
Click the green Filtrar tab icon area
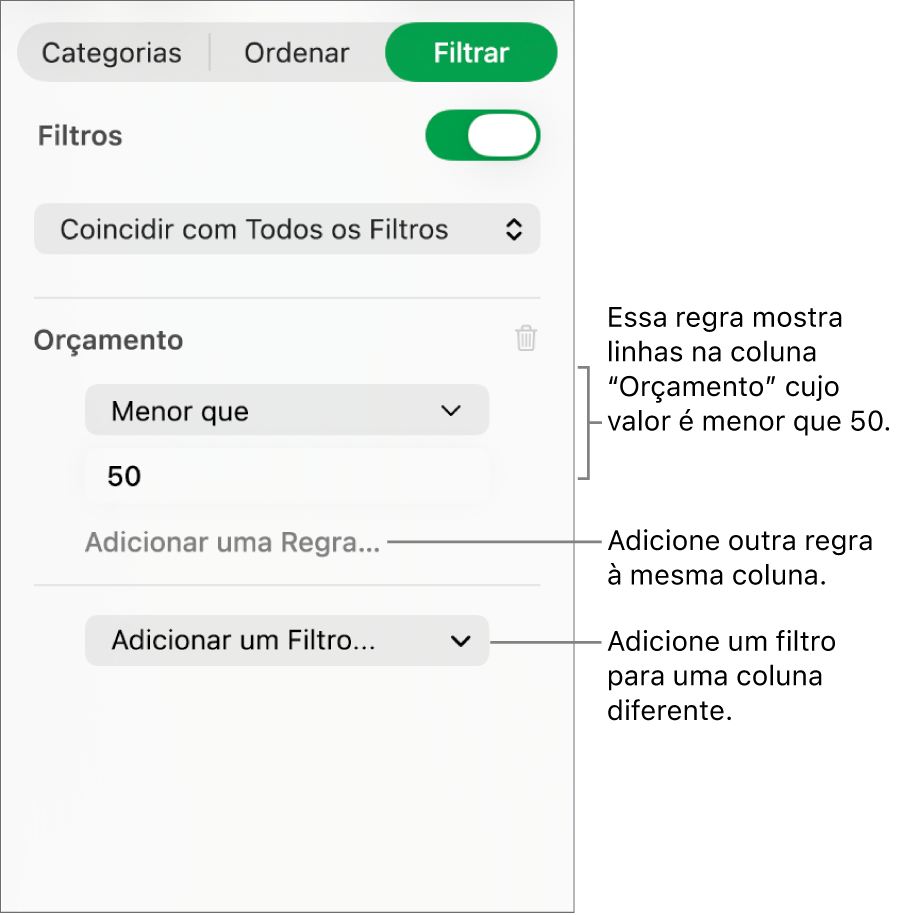tap(470, 52)
